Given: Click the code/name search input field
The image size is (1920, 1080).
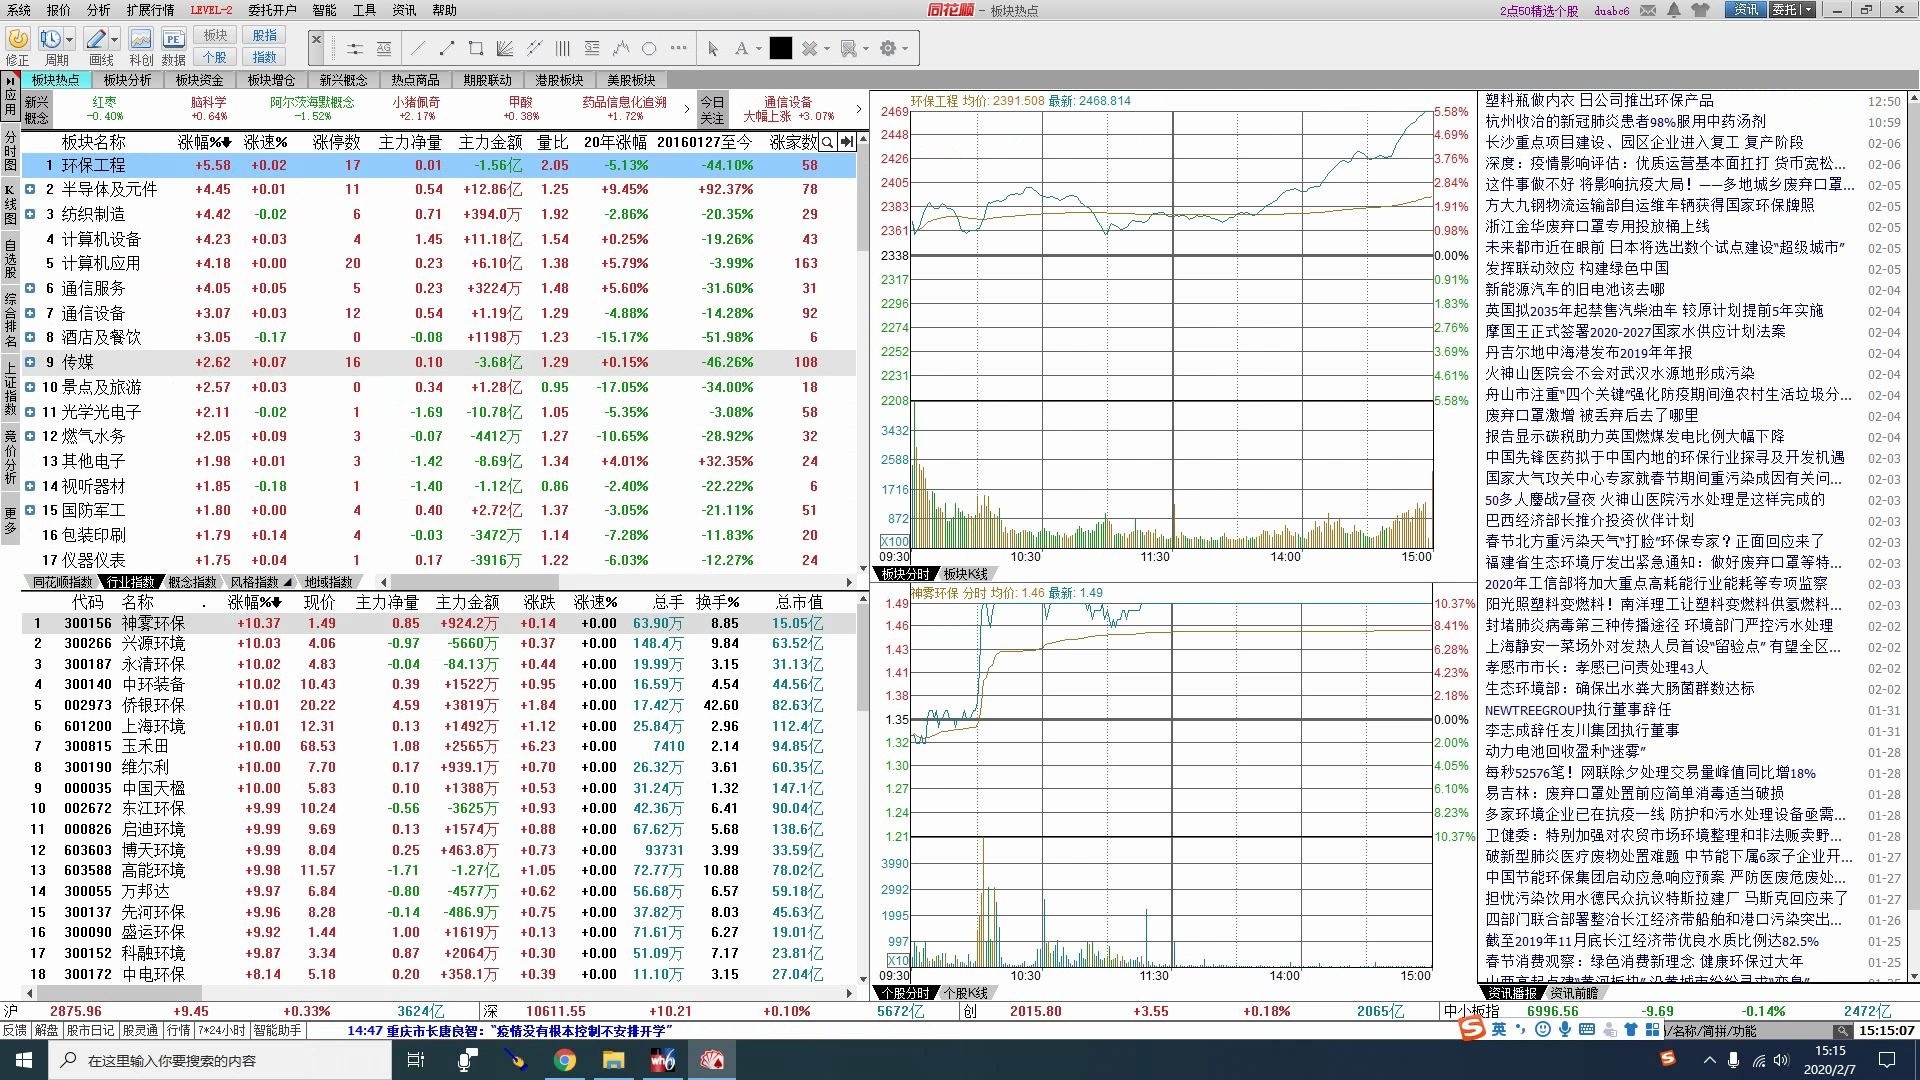Looking at the screenshot, I should [x=1749, y=1030].
